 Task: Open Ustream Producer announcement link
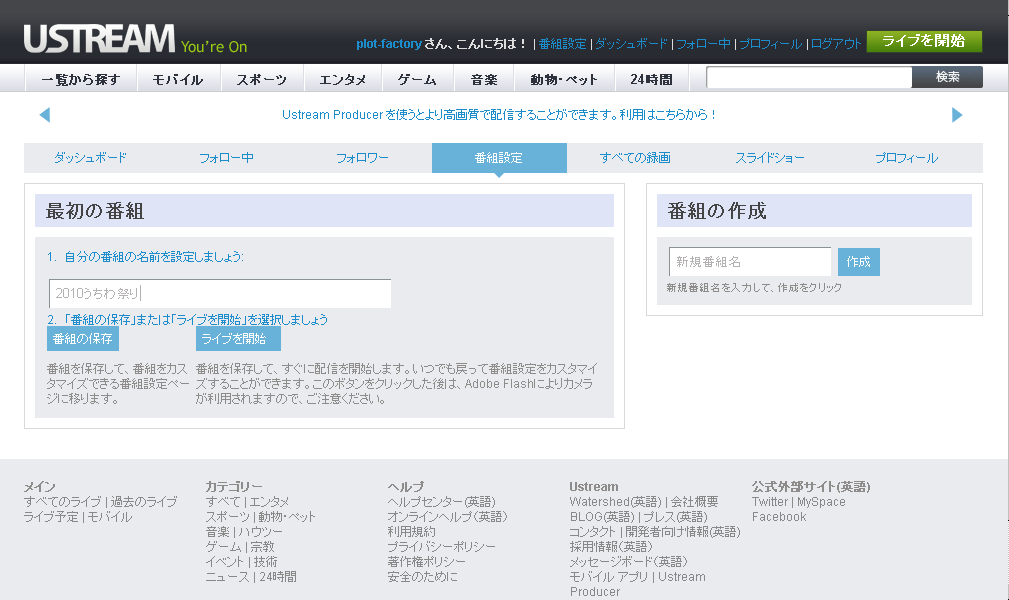[499, 115]
